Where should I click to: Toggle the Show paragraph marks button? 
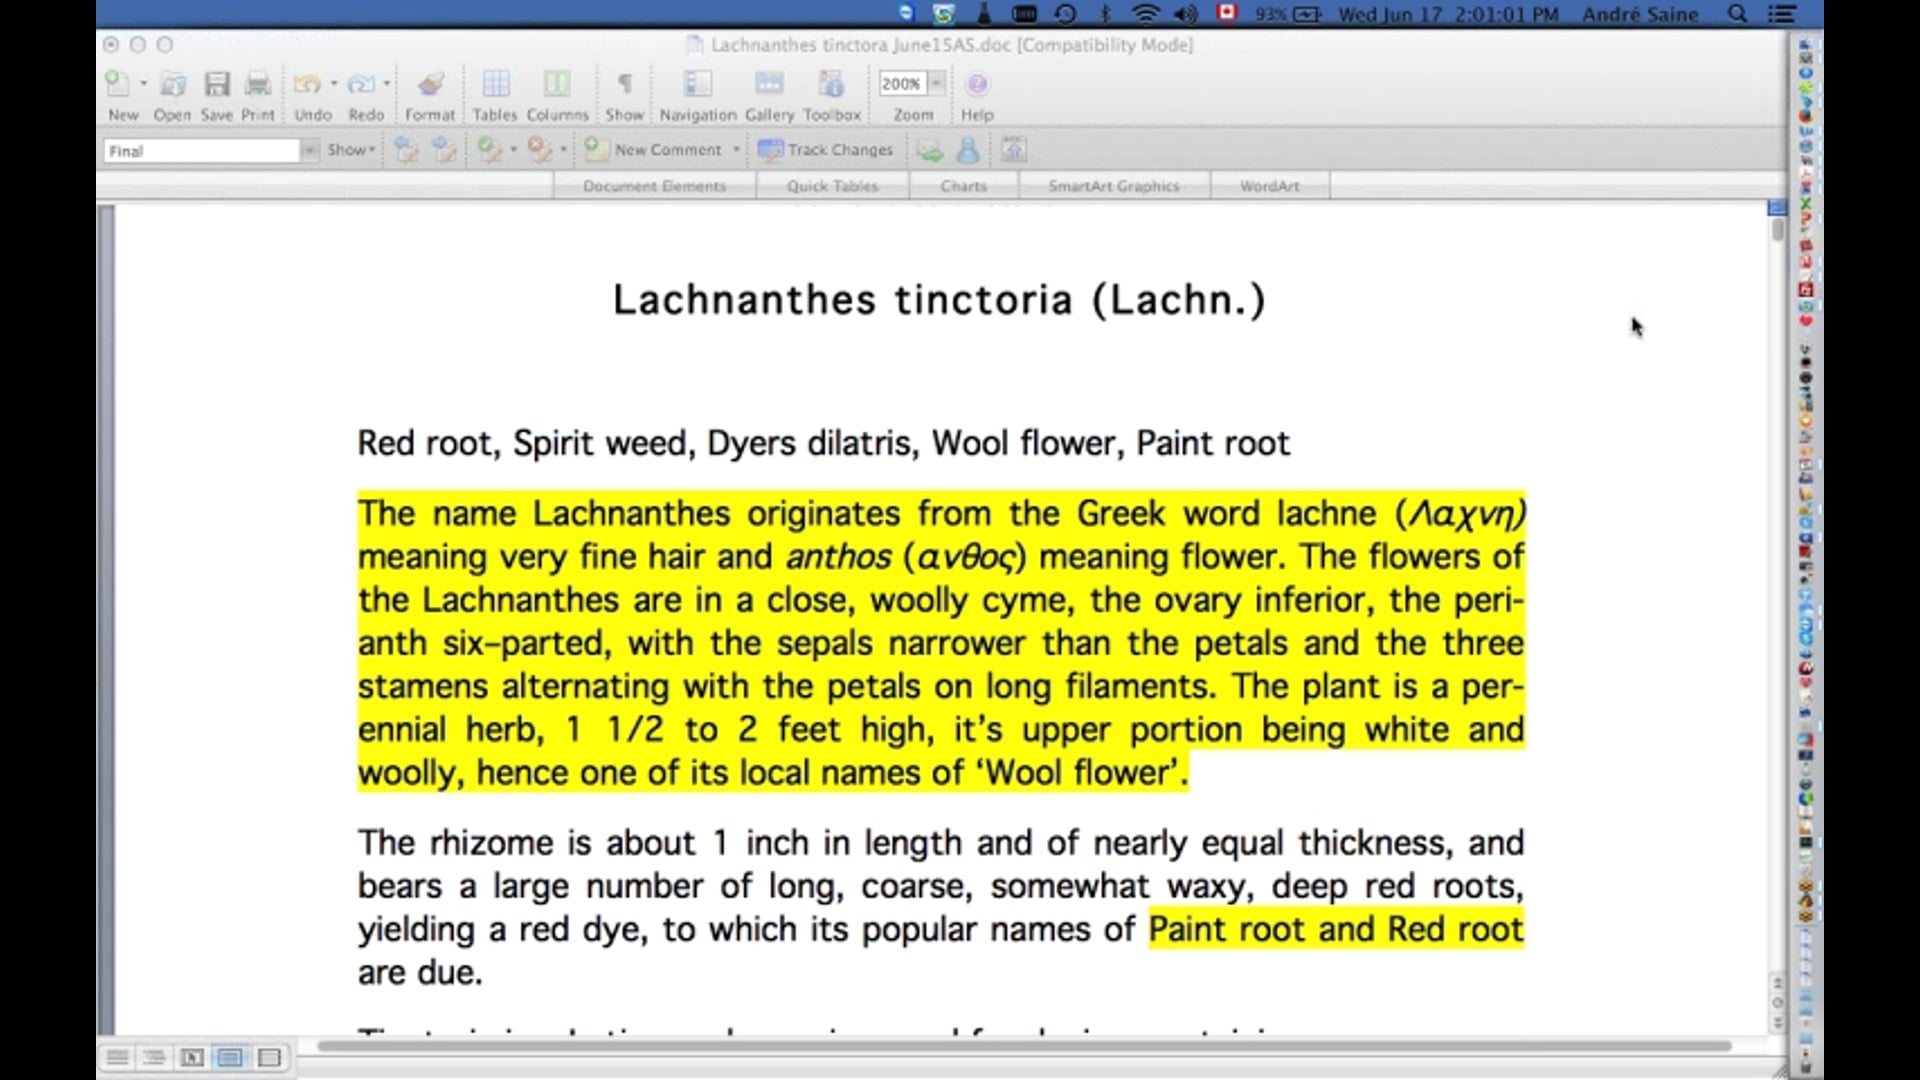click(624, 85)
